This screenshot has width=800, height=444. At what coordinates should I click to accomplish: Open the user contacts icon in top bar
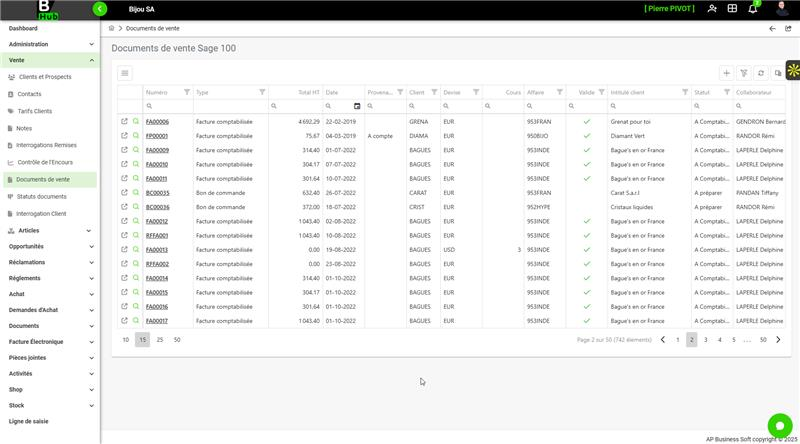point(712,9)
